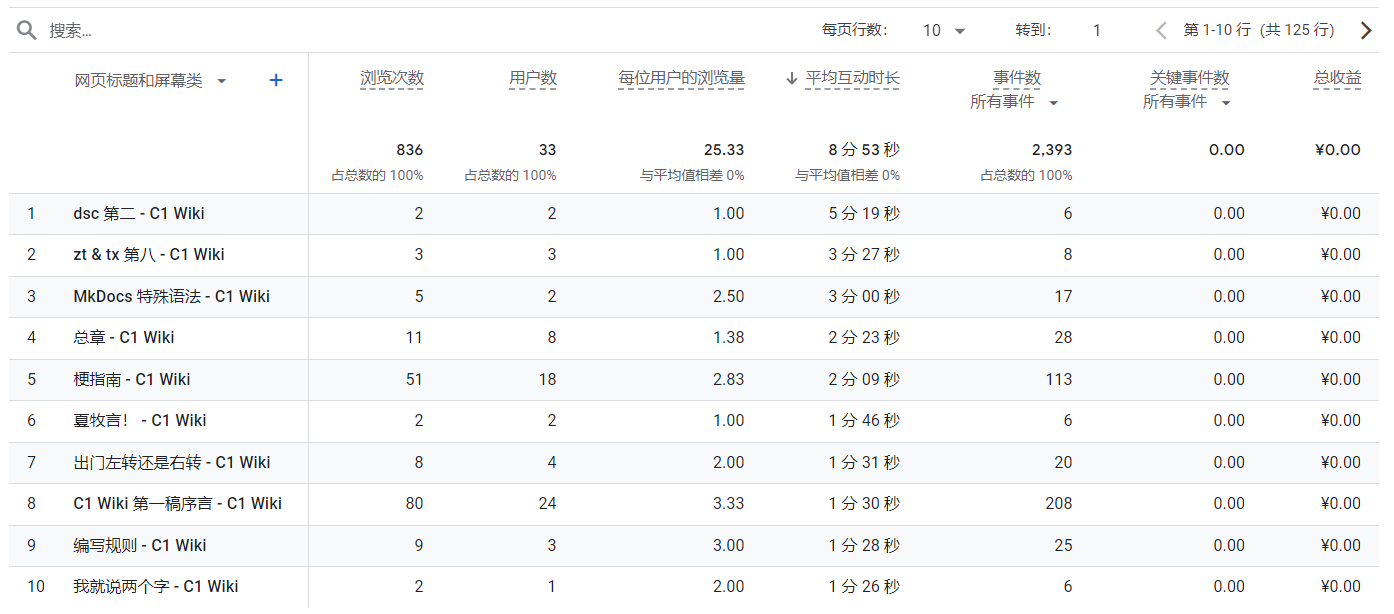
Task: Click events count 113
Action: (1059, 379)
